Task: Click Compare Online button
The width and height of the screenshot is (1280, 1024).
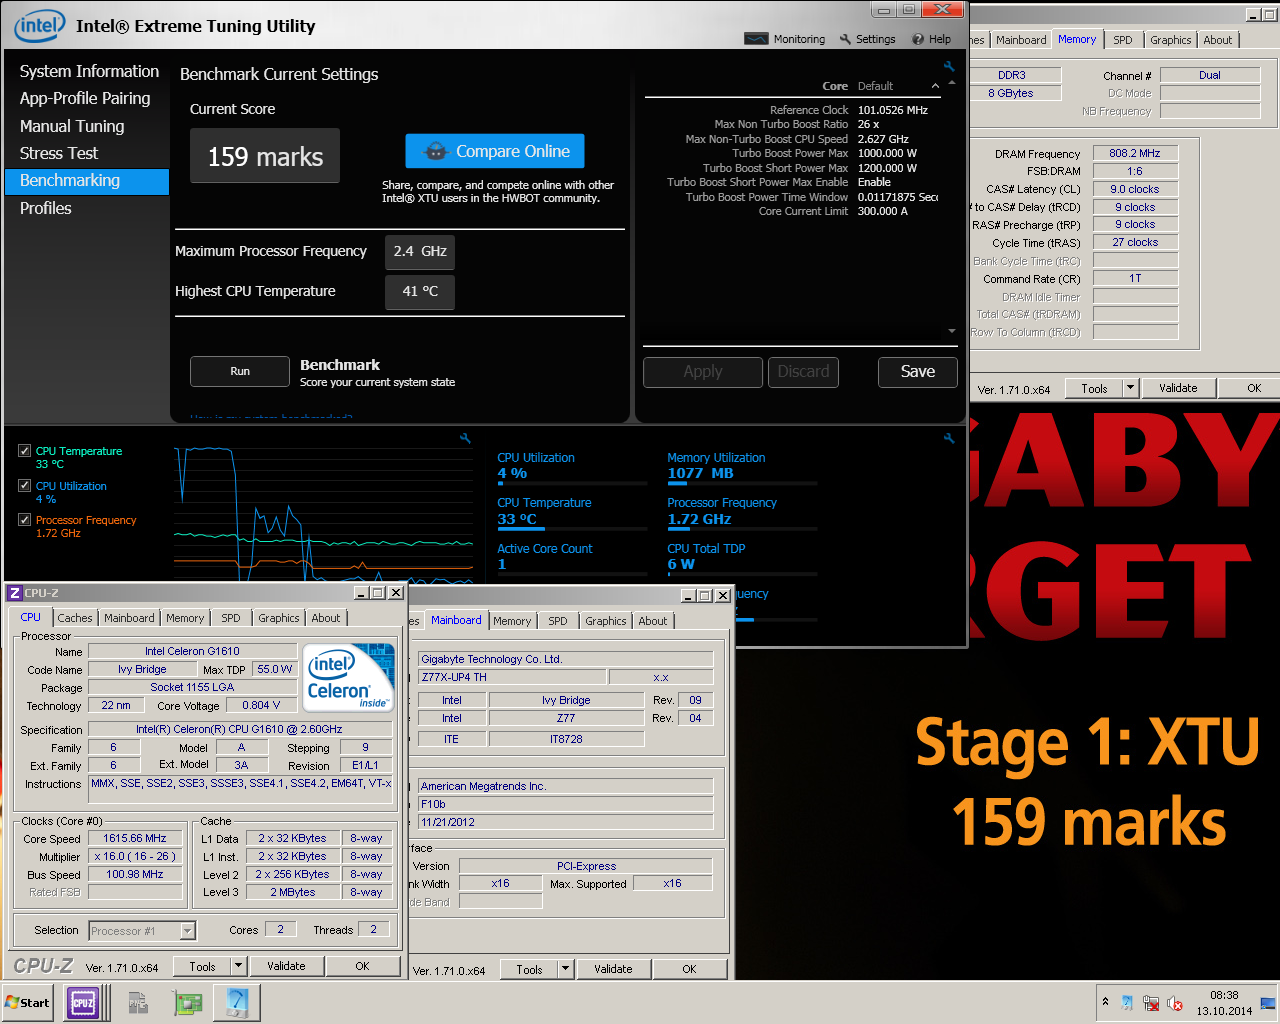Action: pyautogui.click(x=495, y=151)
